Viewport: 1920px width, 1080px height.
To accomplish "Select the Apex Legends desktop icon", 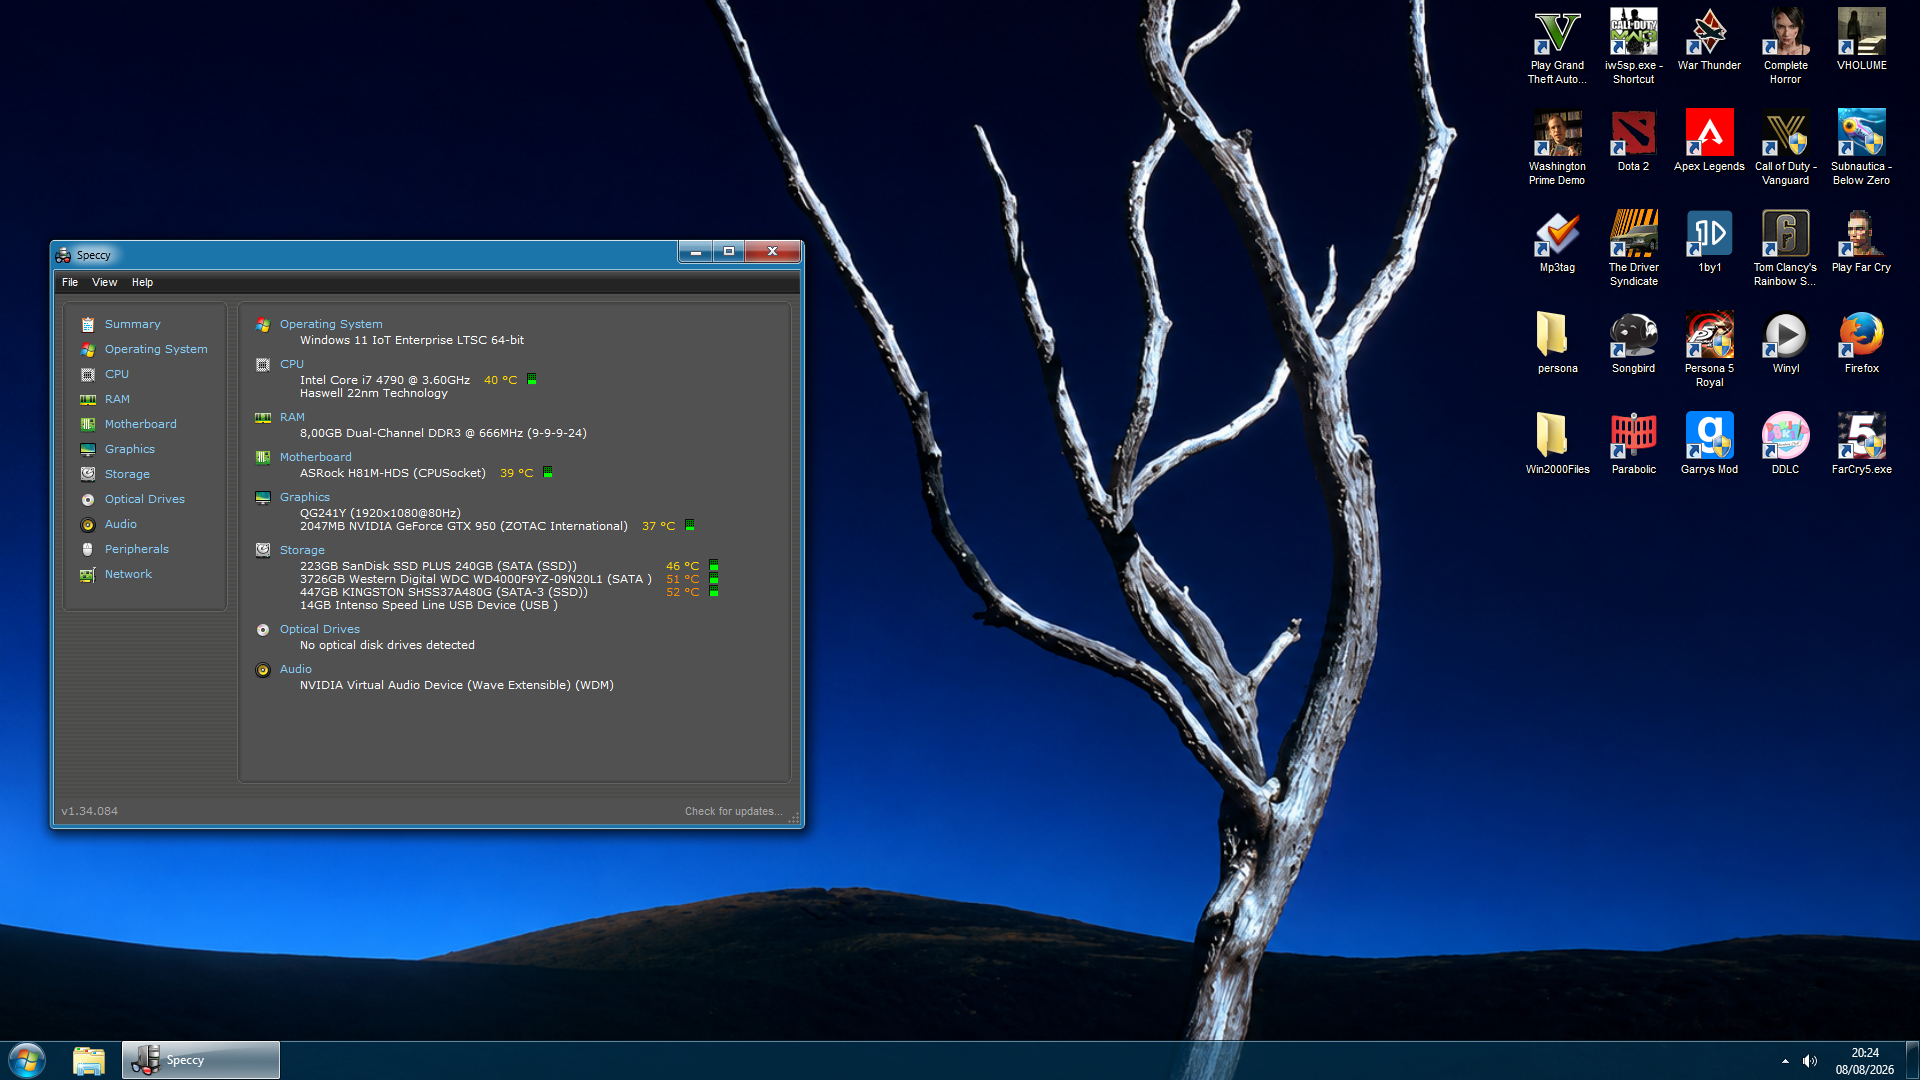I will tap(1709, 141).
